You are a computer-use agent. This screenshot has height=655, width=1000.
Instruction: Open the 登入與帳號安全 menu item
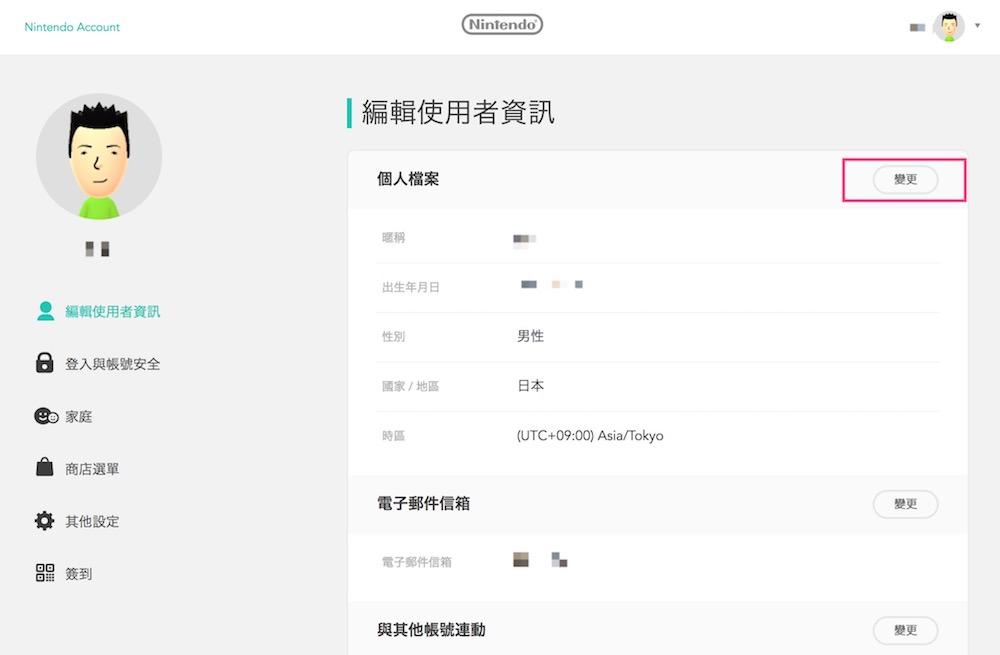pos(112,364)
